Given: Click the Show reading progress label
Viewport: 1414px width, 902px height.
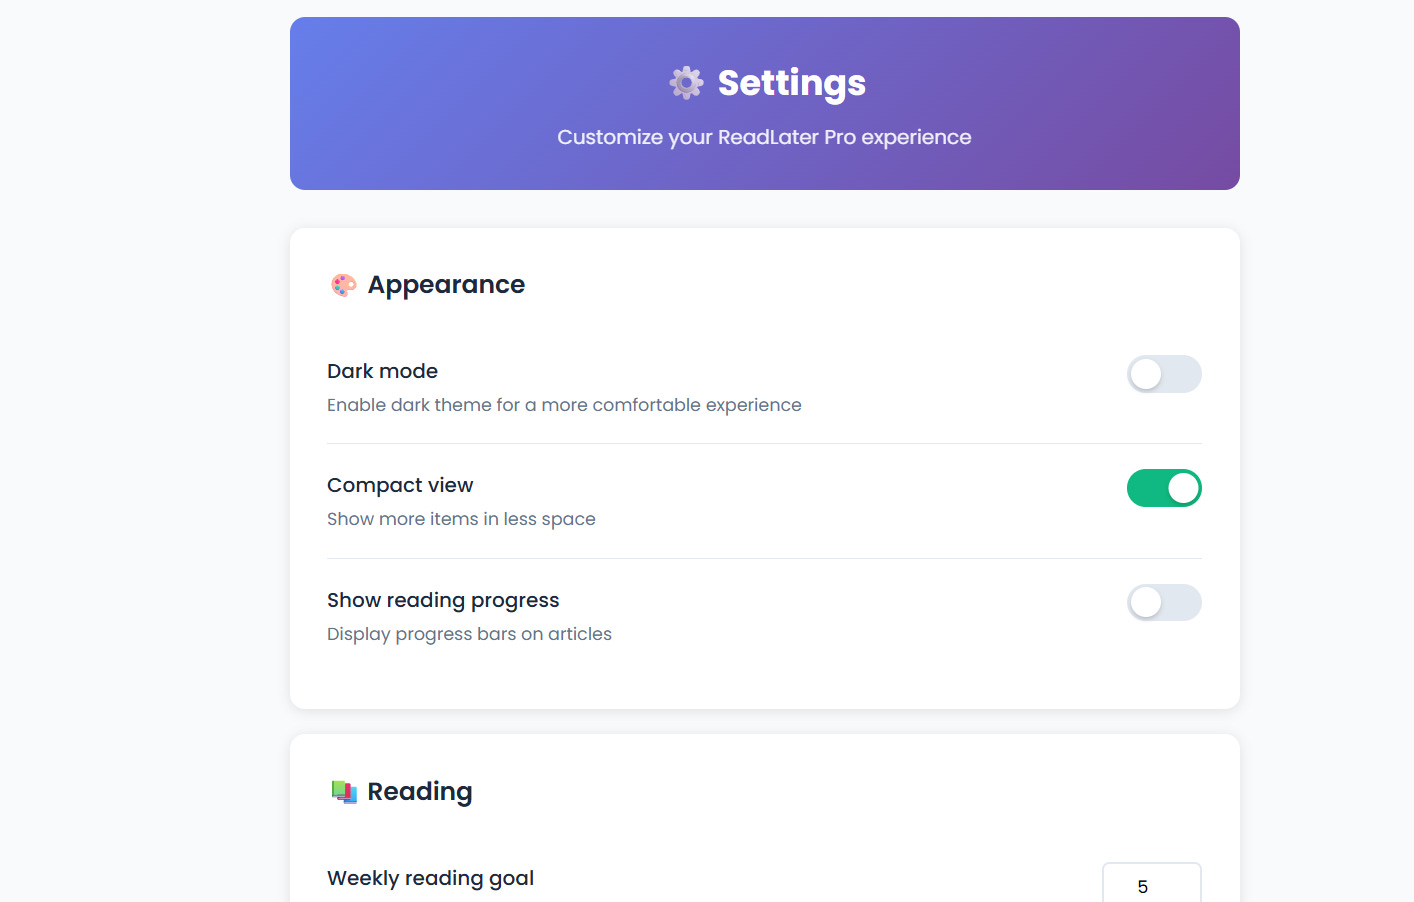Looking at the screenshot, I should 443,600.
